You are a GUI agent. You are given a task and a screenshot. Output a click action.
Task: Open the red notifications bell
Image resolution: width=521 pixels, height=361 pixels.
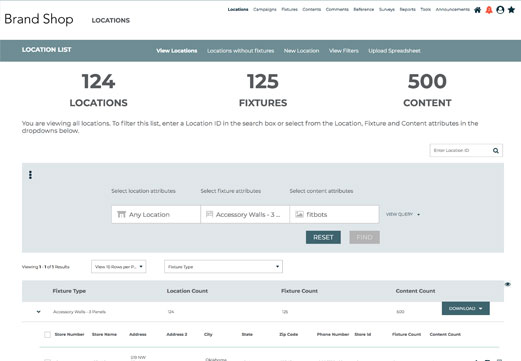[x=489, y=10]
